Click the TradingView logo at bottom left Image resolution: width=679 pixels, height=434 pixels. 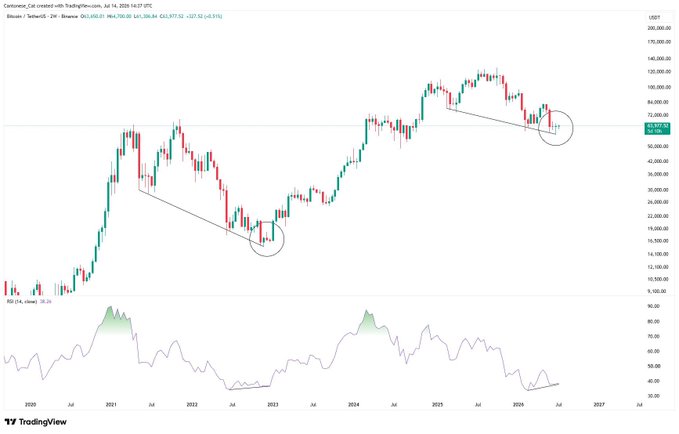(x=36, y=421)
